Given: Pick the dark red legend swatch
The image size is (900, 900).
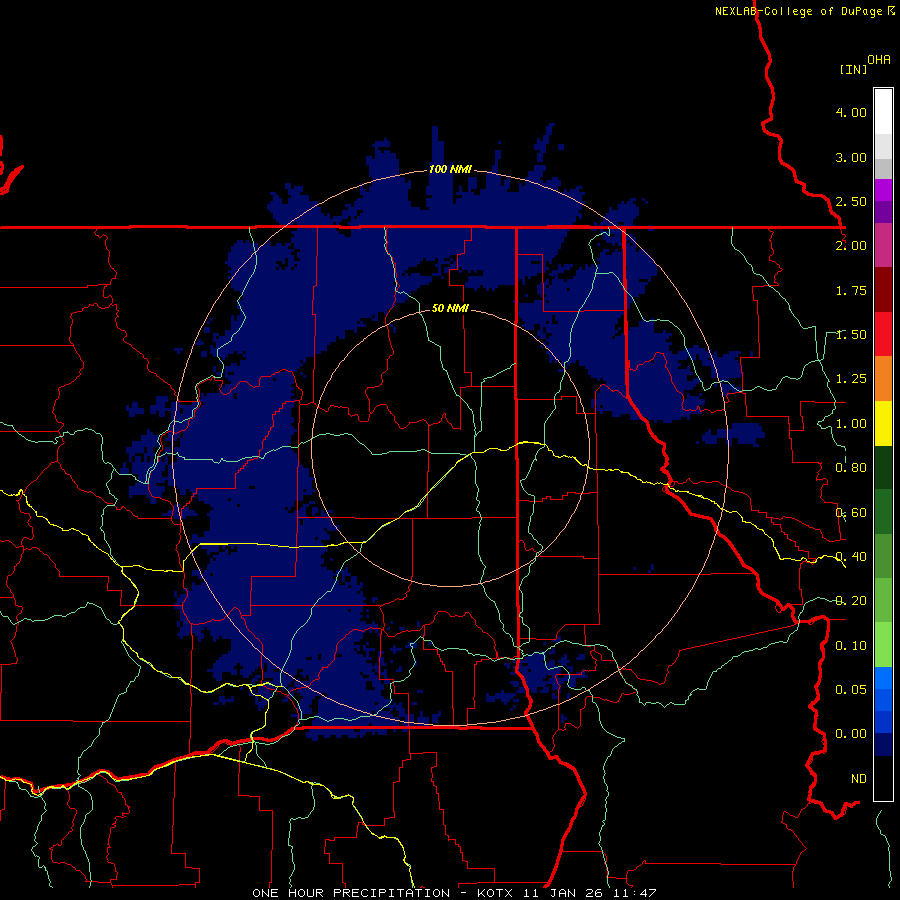Looking at the screenshot, I should [x=883, y=290].
